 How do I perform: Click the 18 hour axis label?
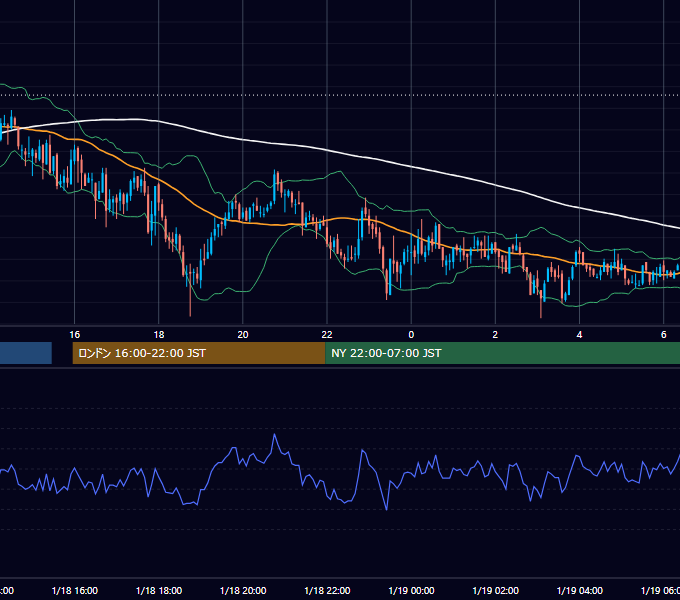click(x=159, y=334)
